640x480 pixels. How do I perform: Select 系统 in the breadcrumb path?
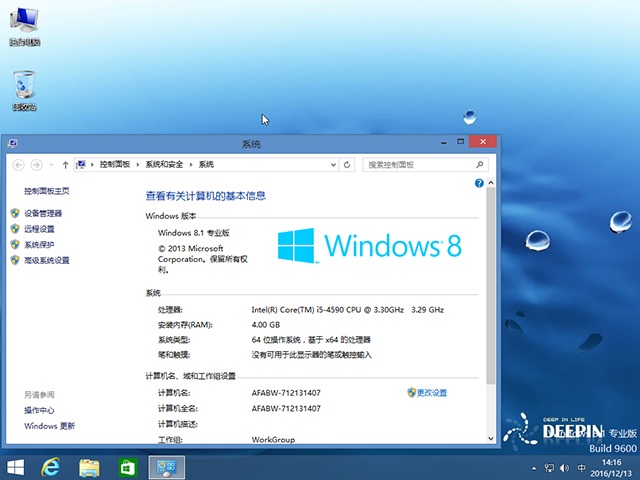point(206,164)
